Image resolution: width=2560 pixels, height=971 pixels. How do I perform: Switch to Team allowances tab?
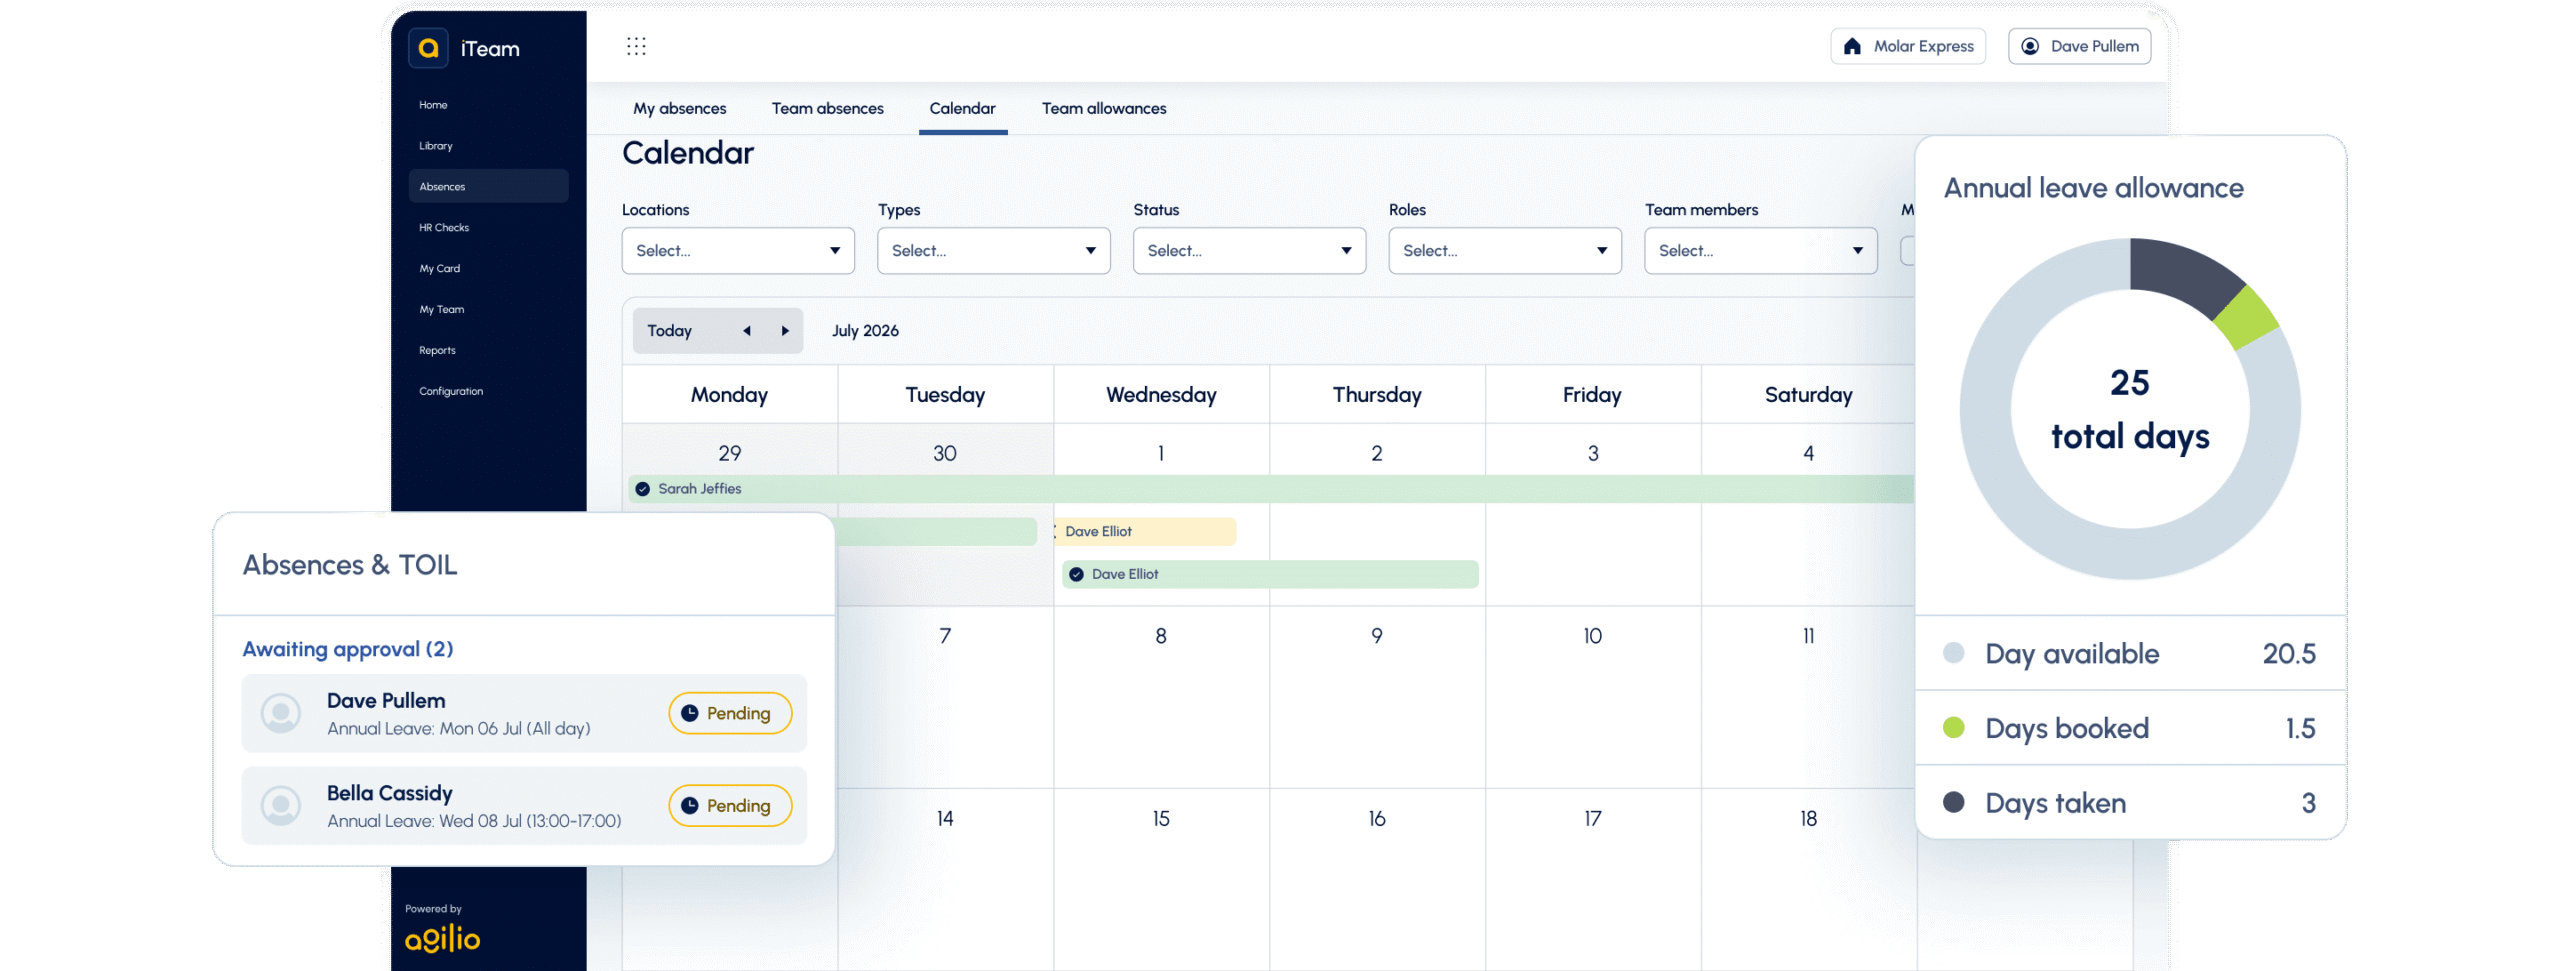click(x=1104, y=108)
